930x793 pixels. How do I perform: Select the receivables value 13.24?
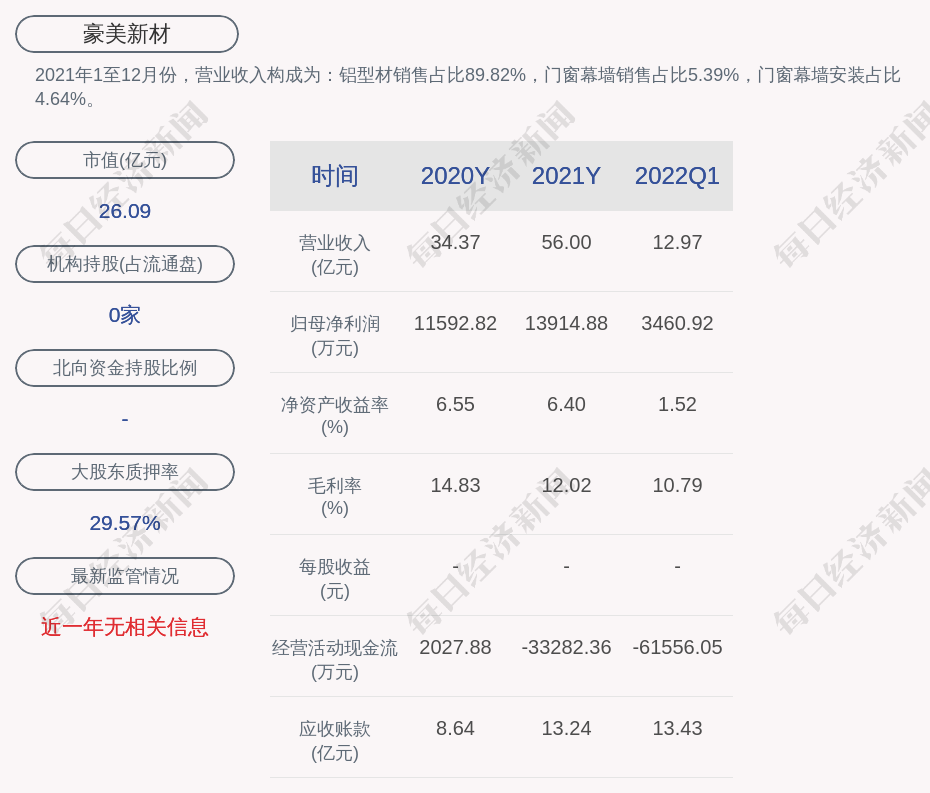[x=566, y=728]
